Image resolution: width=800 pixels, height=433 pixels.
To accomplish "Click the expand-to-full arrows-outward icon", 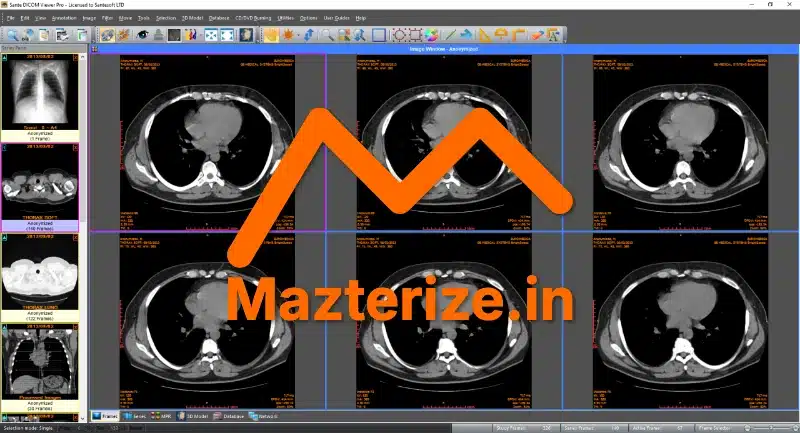I will point(227,35).
